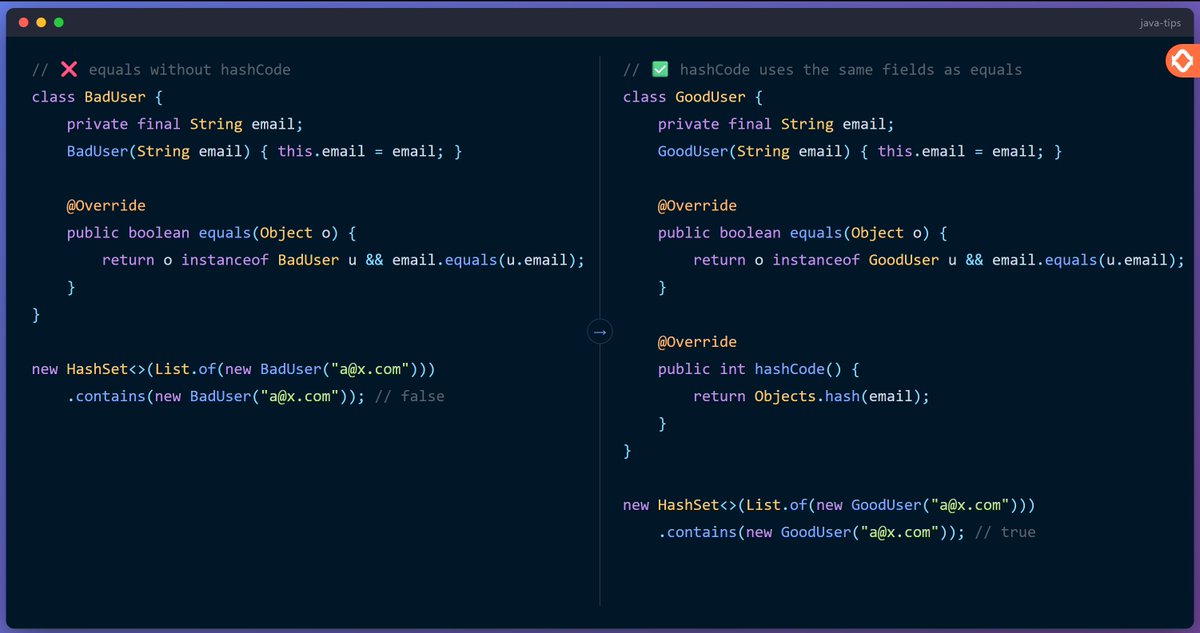This screenshot has width=1200, height=633.
Task: Click the red cross emoji in the comment
Action: [x=69, y=69]
